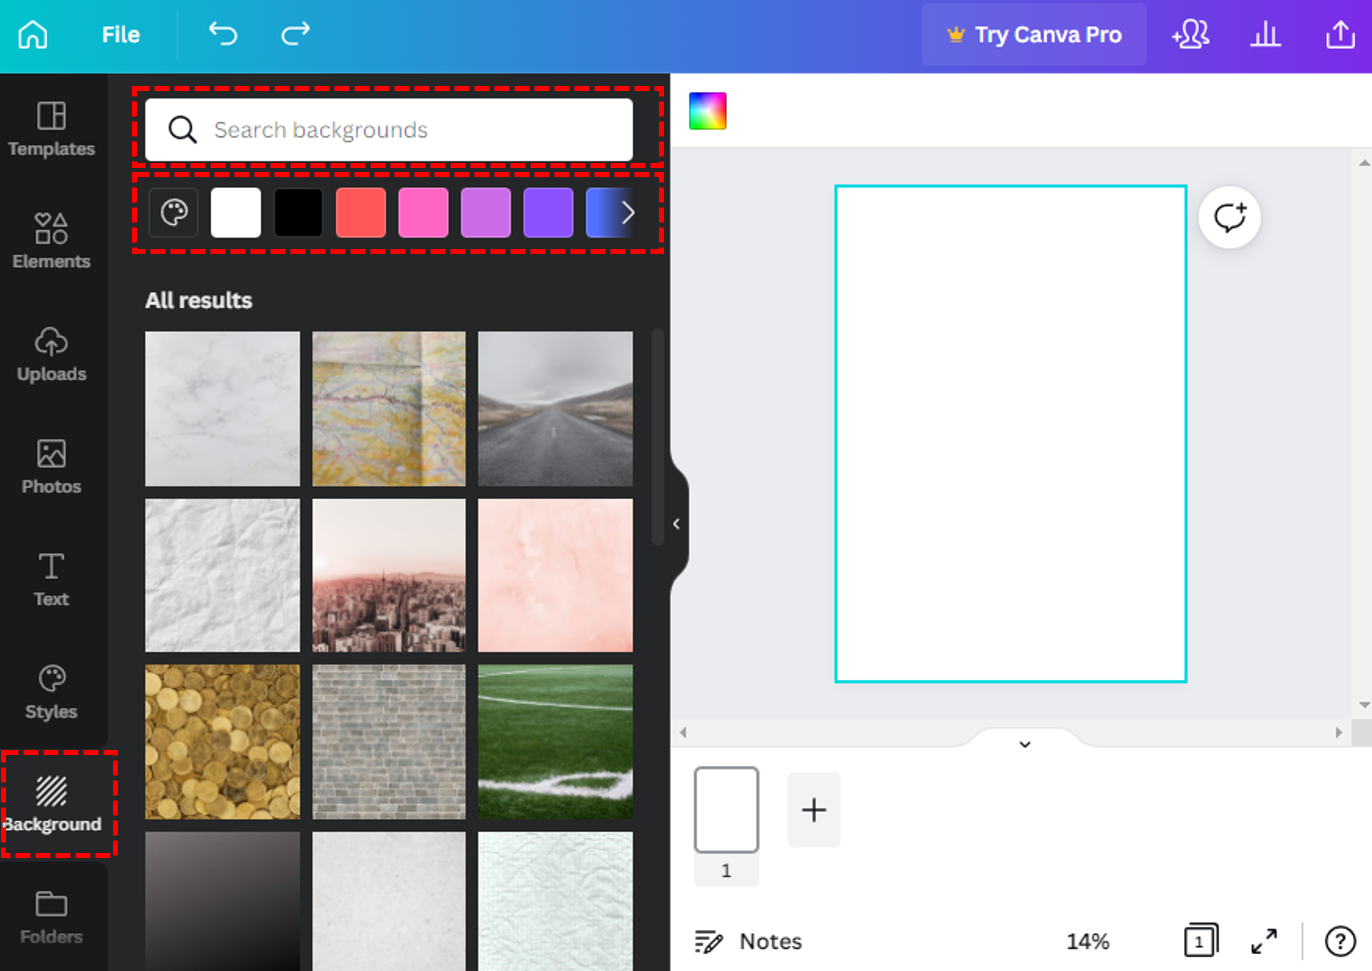Viewport: 1372px width, 971px height.
Task: Select the Background tab
Action: pos(52,804)
